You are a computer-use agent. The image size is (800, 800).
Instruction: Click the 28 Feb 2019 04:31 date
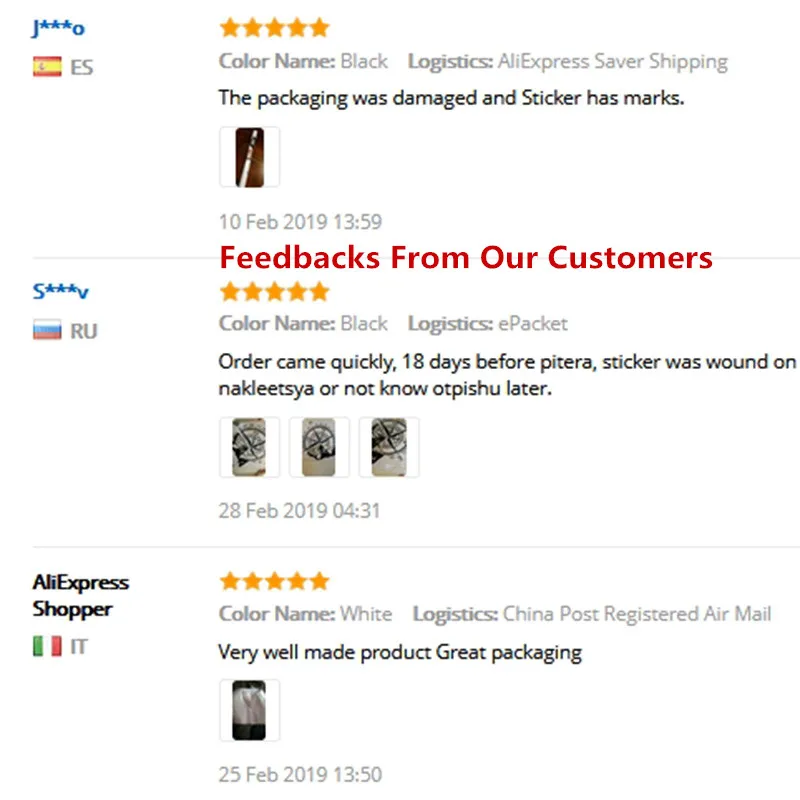[x=299, y=511]
